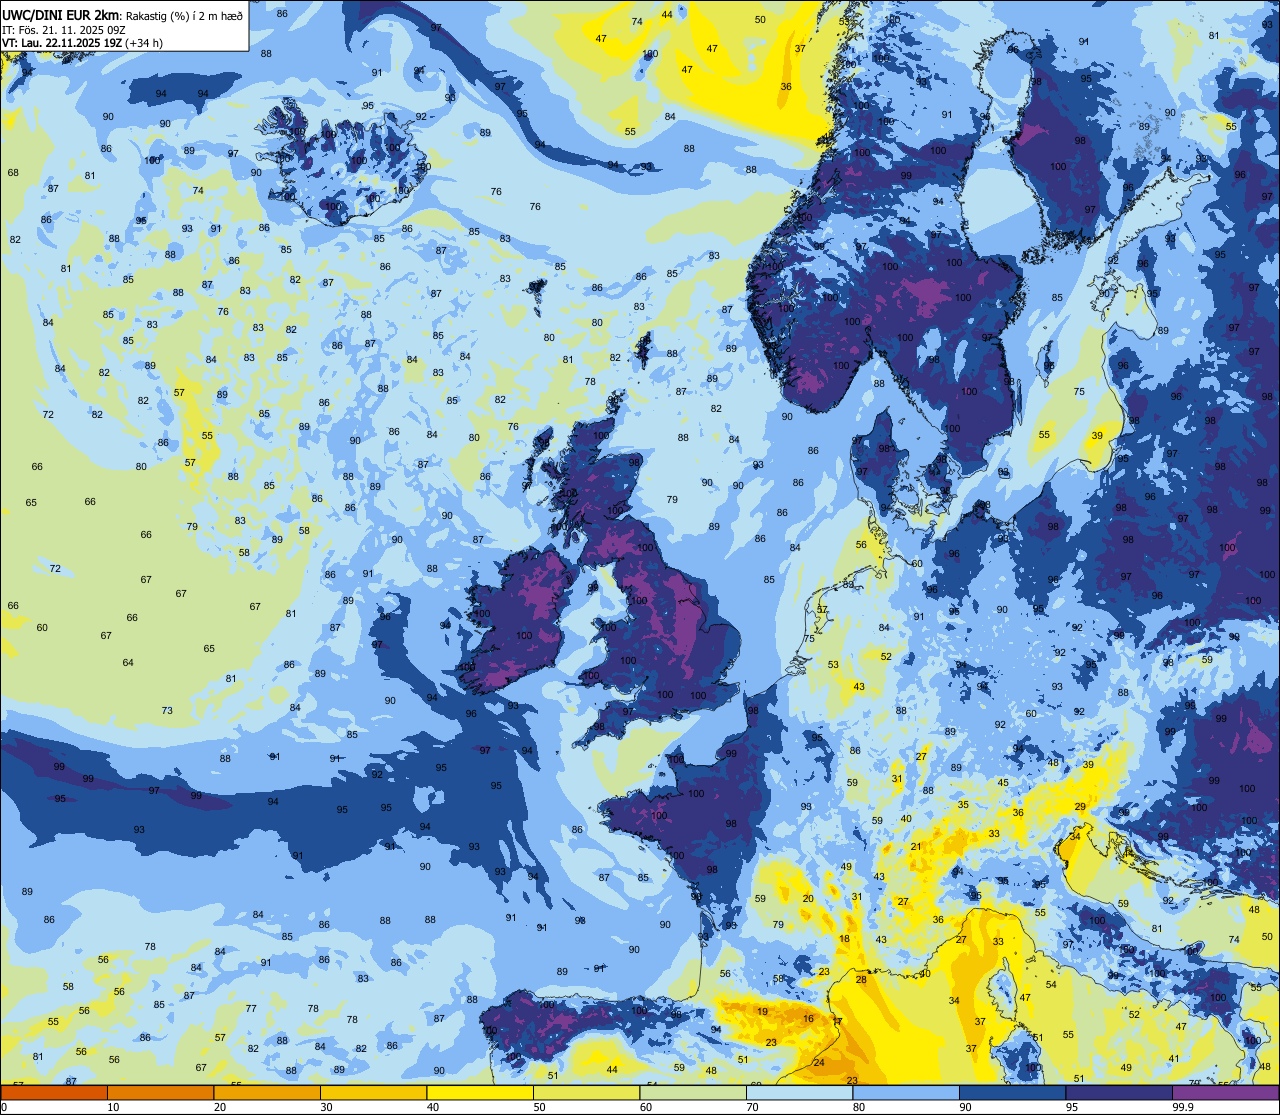Pick the 95–99.9 navy legend segment
Viewport: 1280px width, 1115px height.
click(1119, 1092)
